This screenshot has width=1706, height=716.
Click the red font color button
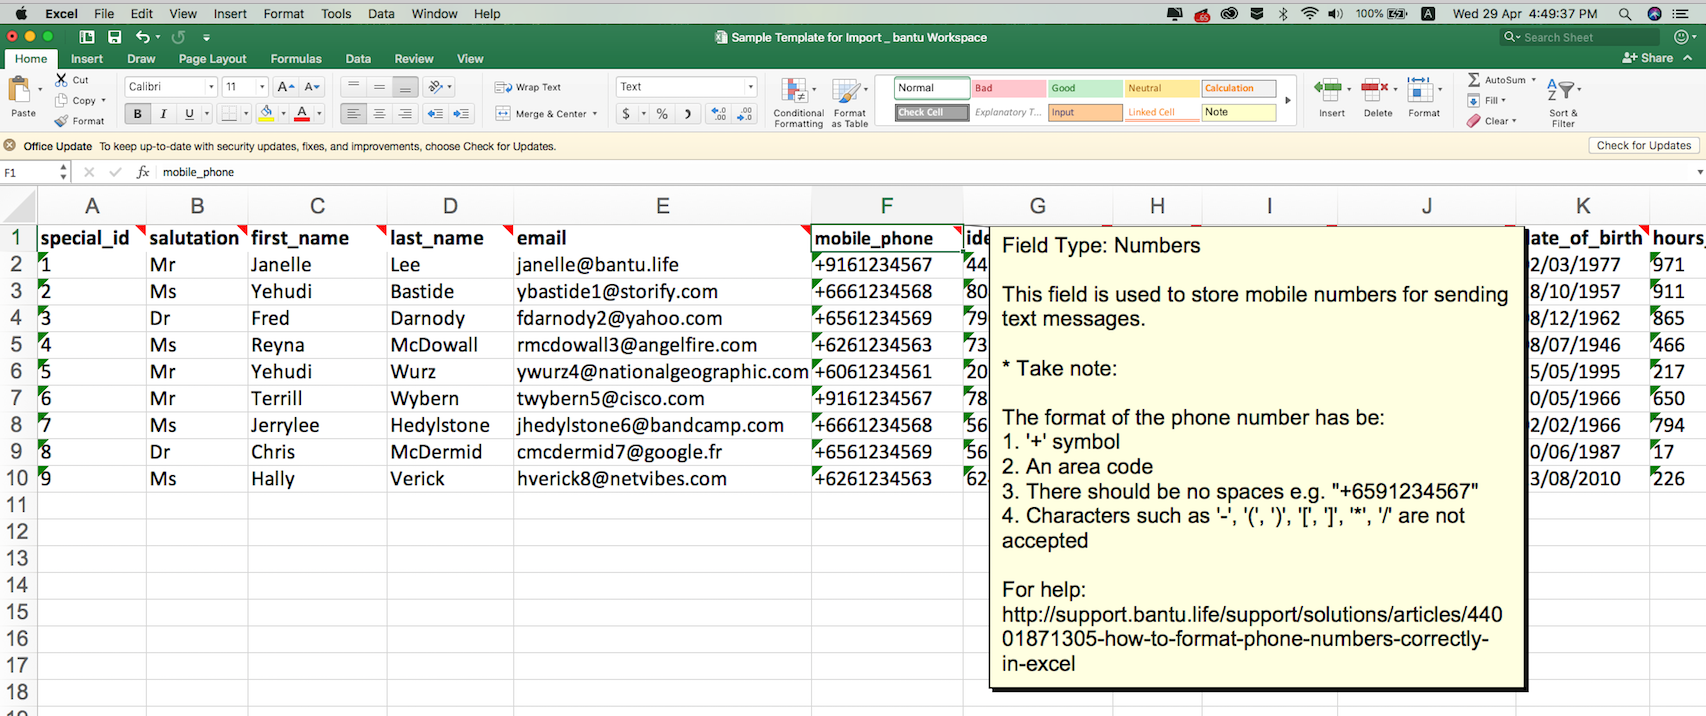click(302, 114)
